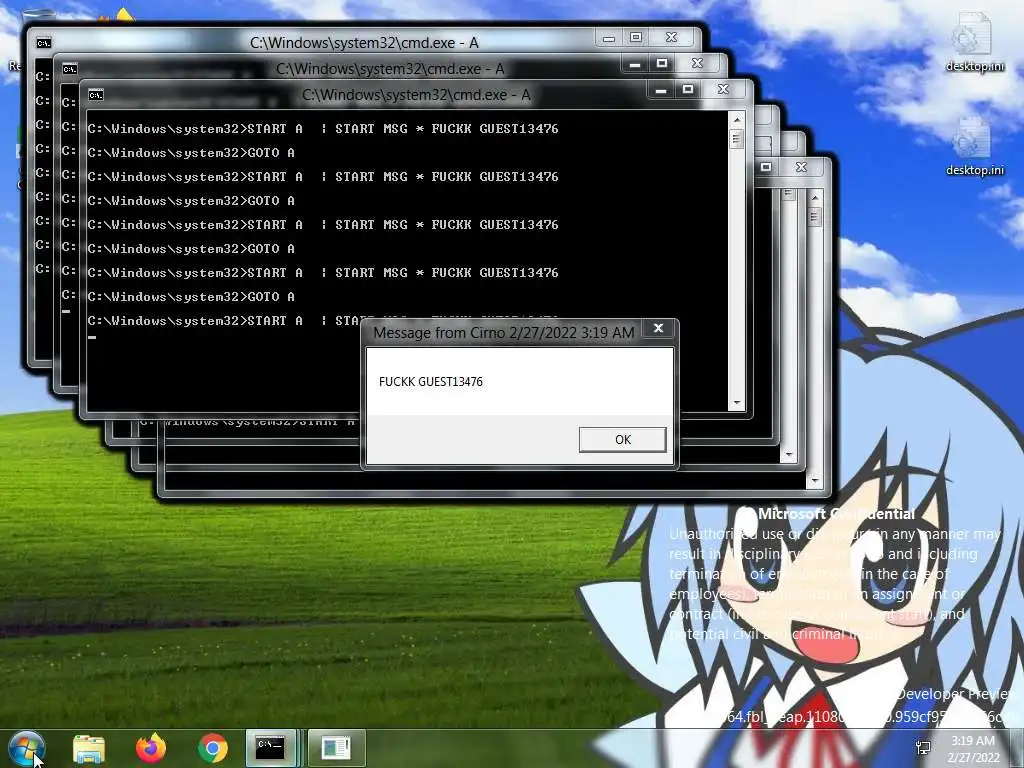Click the network icon in system tray
The height and width of the screenshot is (768, 1024).
coord(923,748)
